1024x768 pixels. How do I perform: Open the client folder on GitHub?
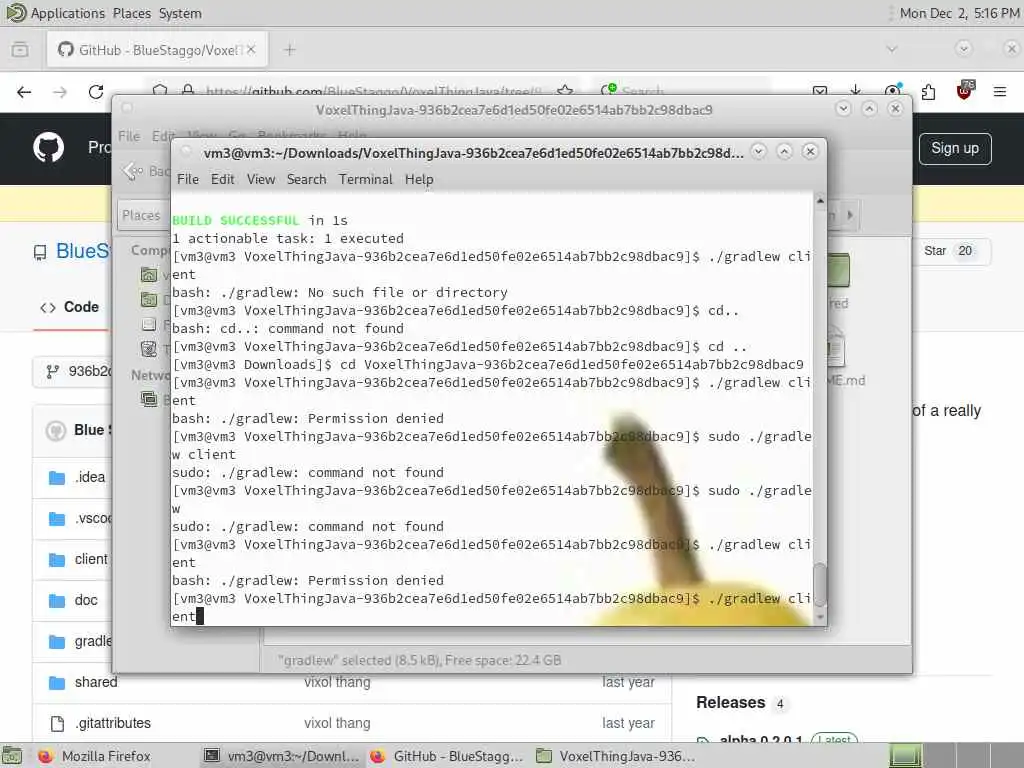[x=91, y=560]
